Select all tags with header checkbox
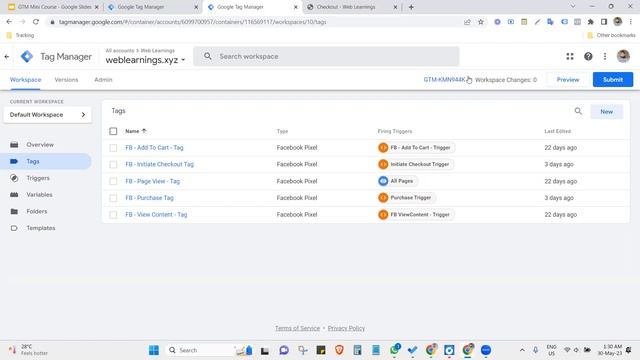This screenshot has height=360, width=640. pyautogui.click(x=113, y=131)
